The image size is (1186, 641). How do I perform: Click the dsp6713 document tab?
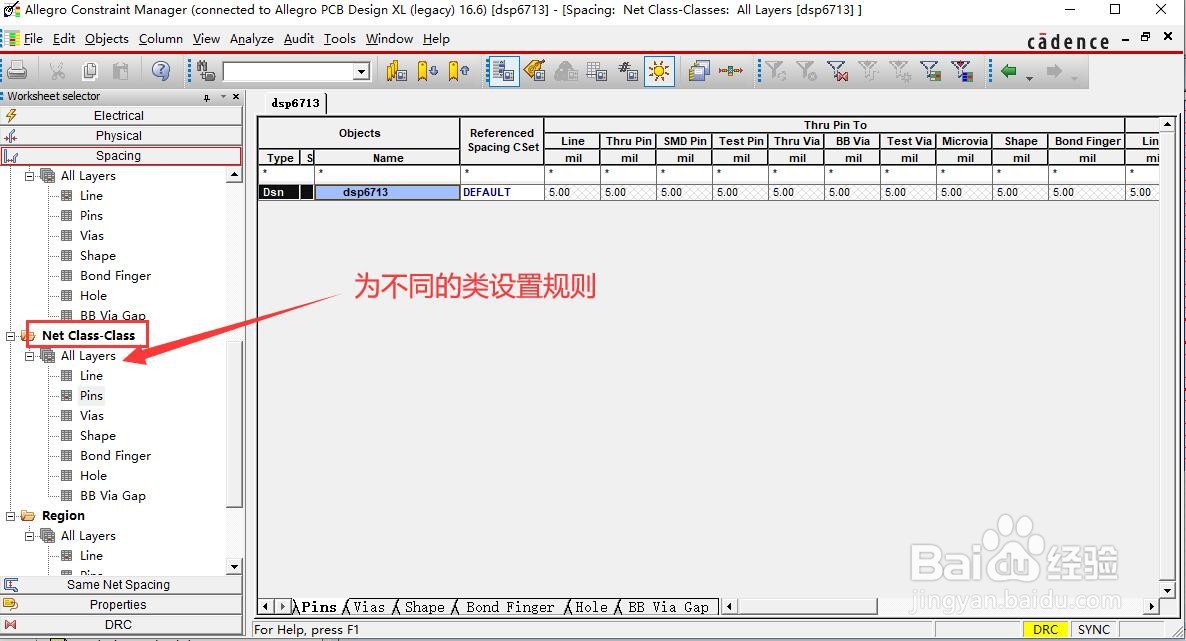(295, 103)
